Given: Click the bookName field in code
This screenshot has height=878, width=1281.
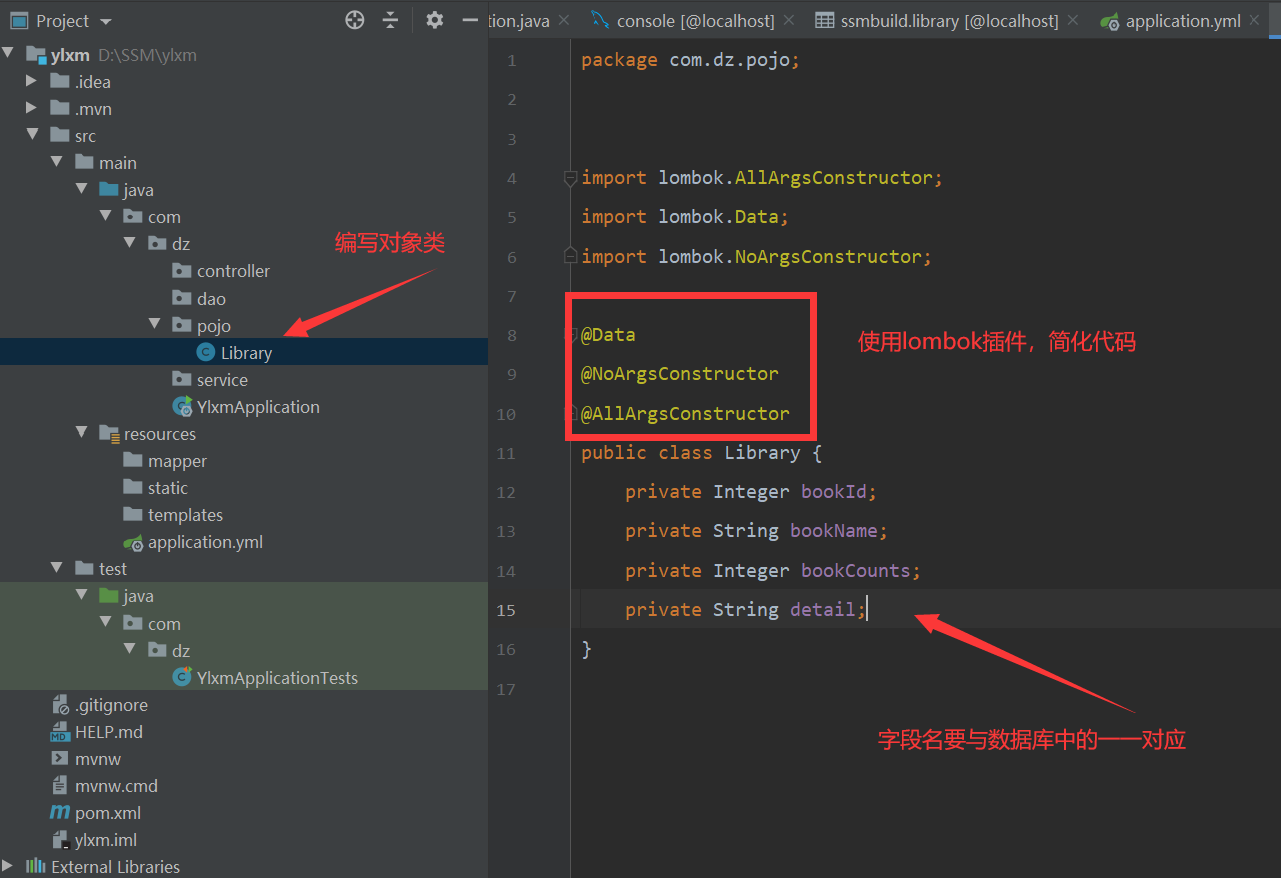Looking at the screenshot, I should coord(834,531).
